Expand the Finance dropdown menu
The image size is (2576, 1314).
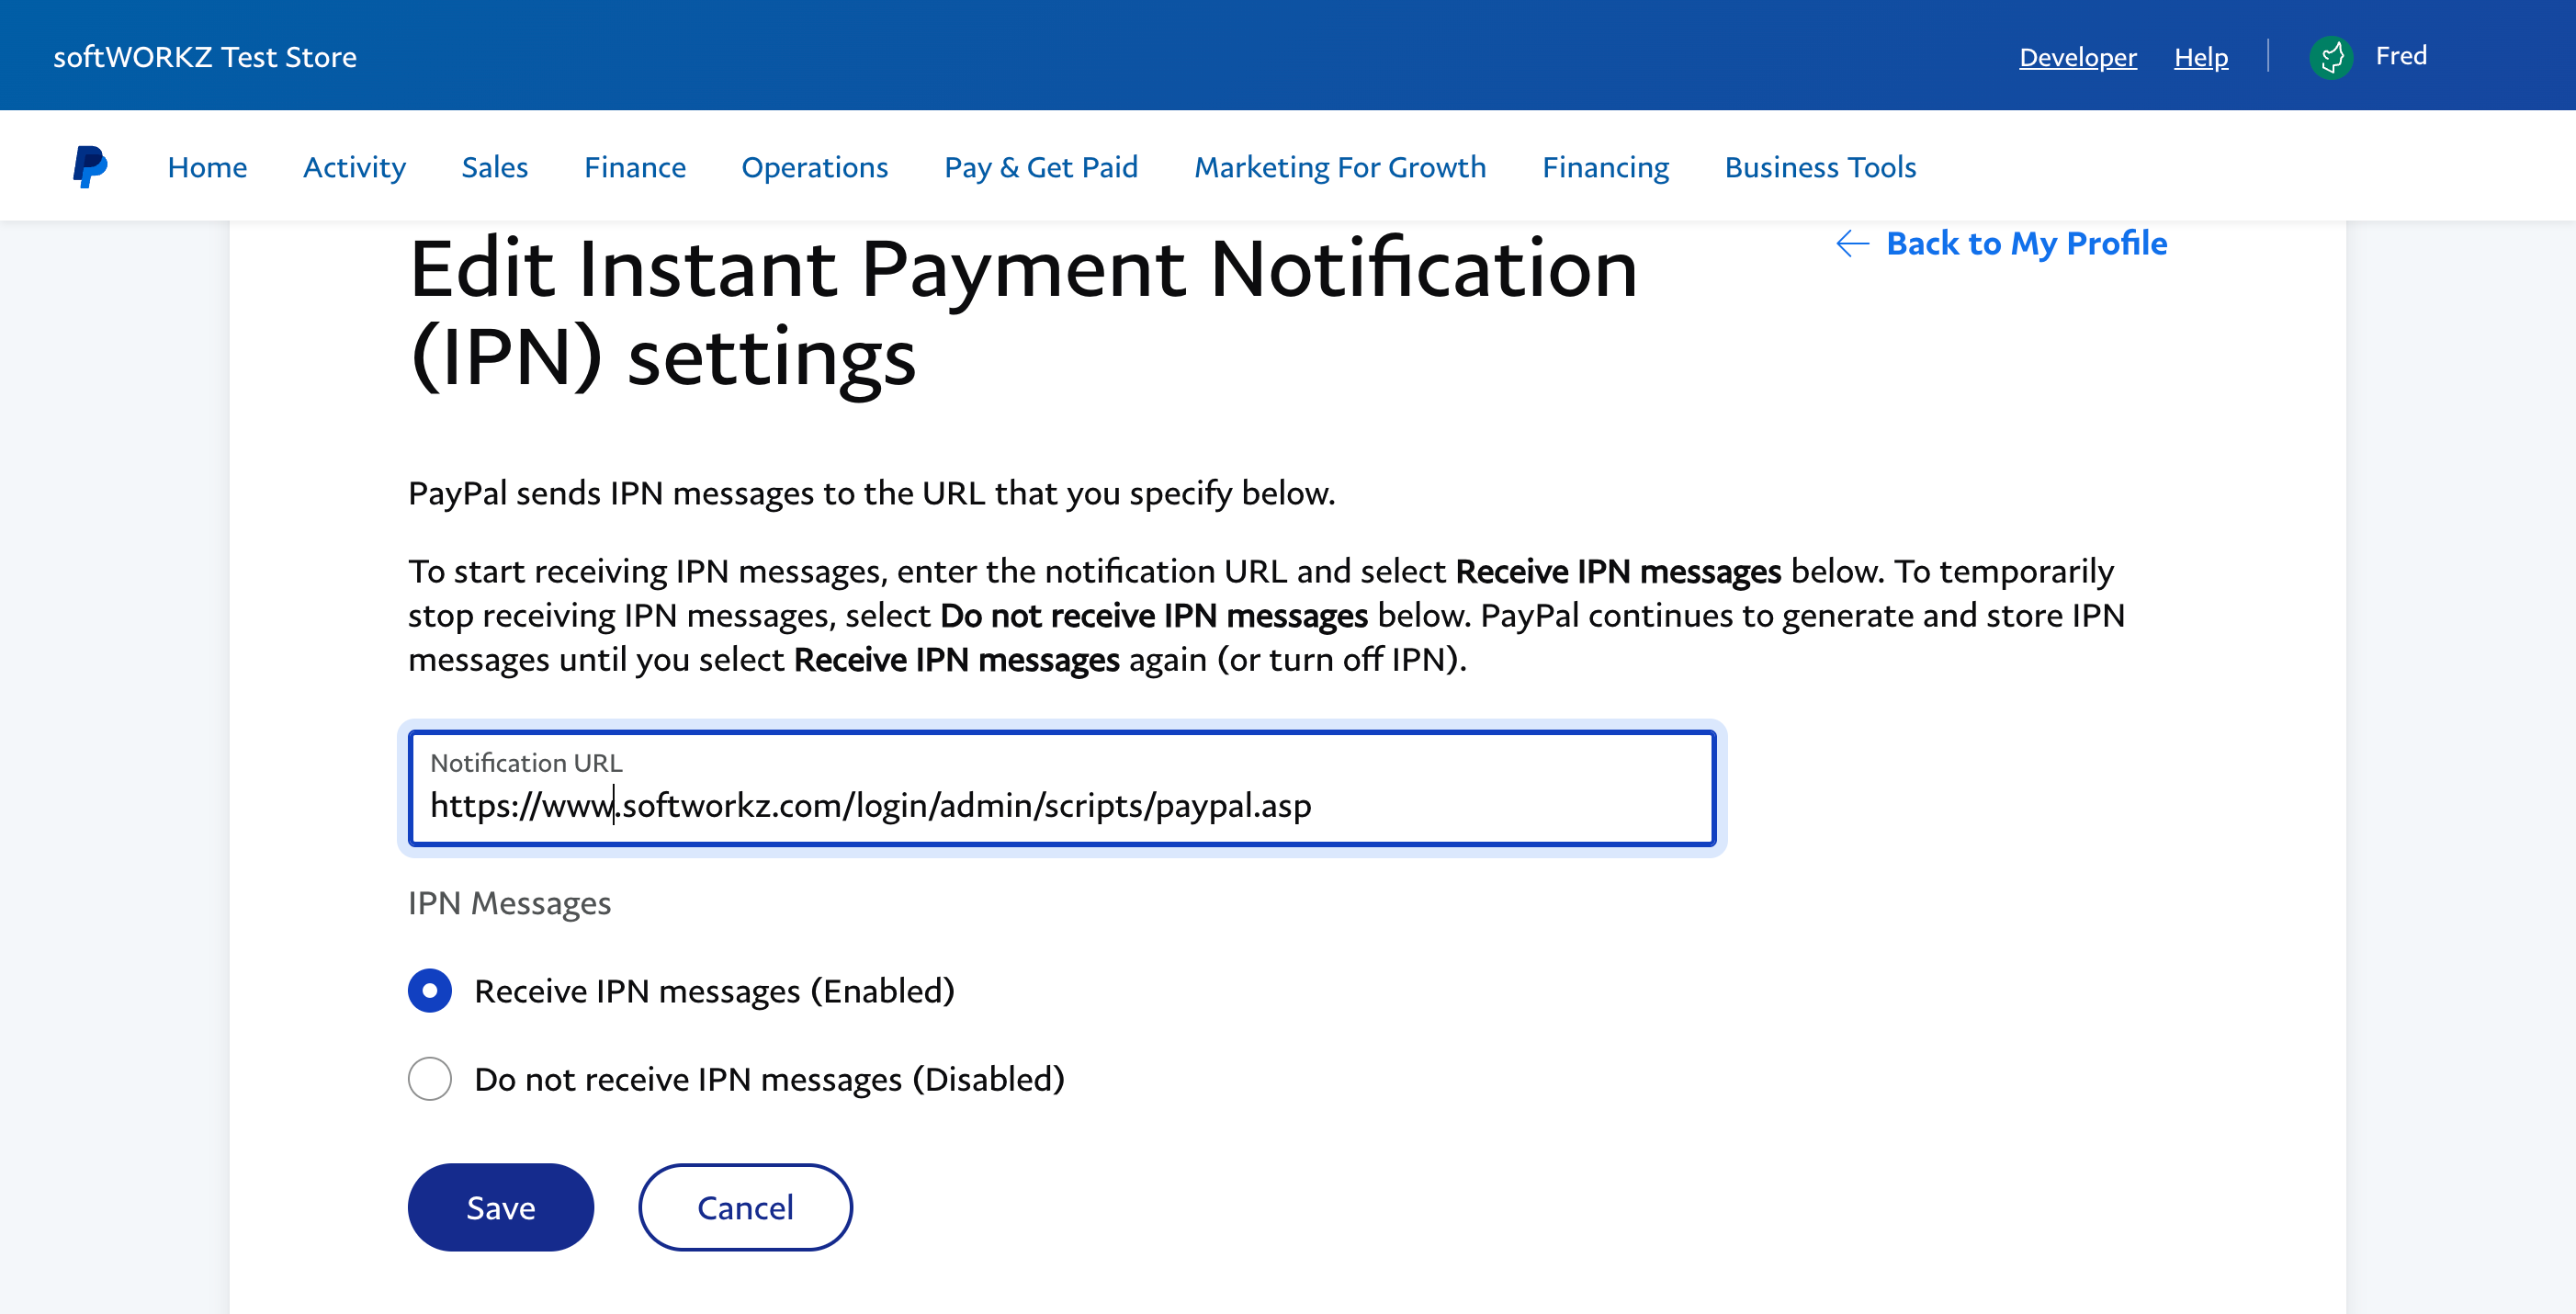635,166
